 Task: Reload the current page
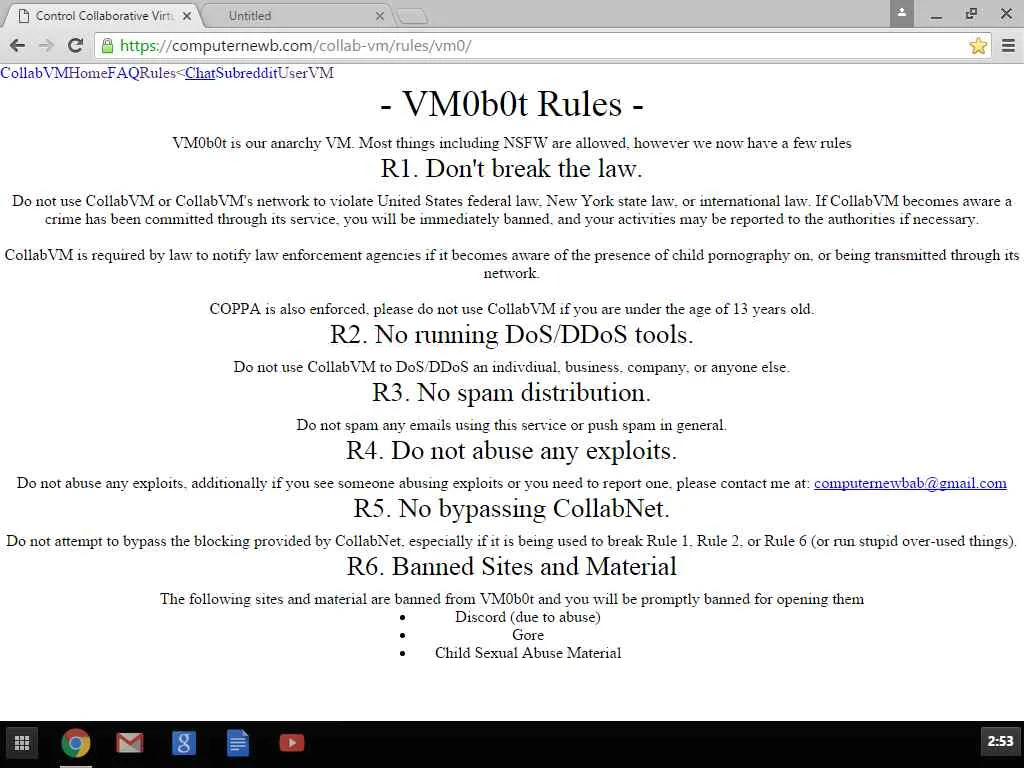point(75,45)
